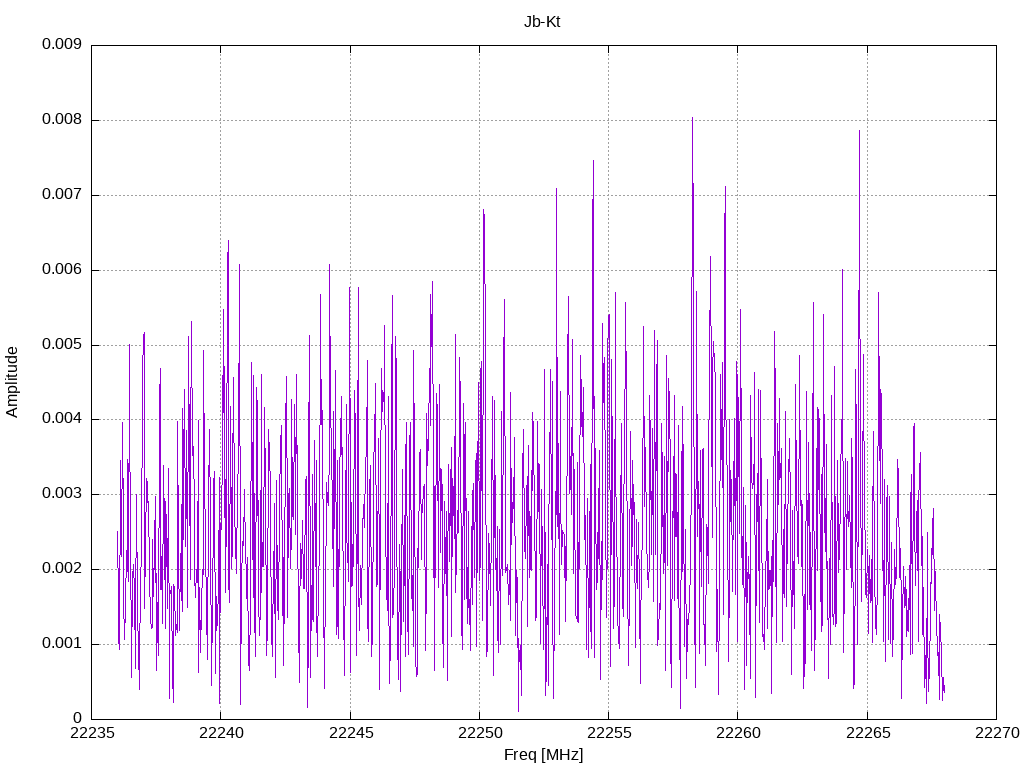The height and width of the screenshot is (768, 1024).
Task: Click the plot title Jb-Kt
Action: click(x=542, y=22)
